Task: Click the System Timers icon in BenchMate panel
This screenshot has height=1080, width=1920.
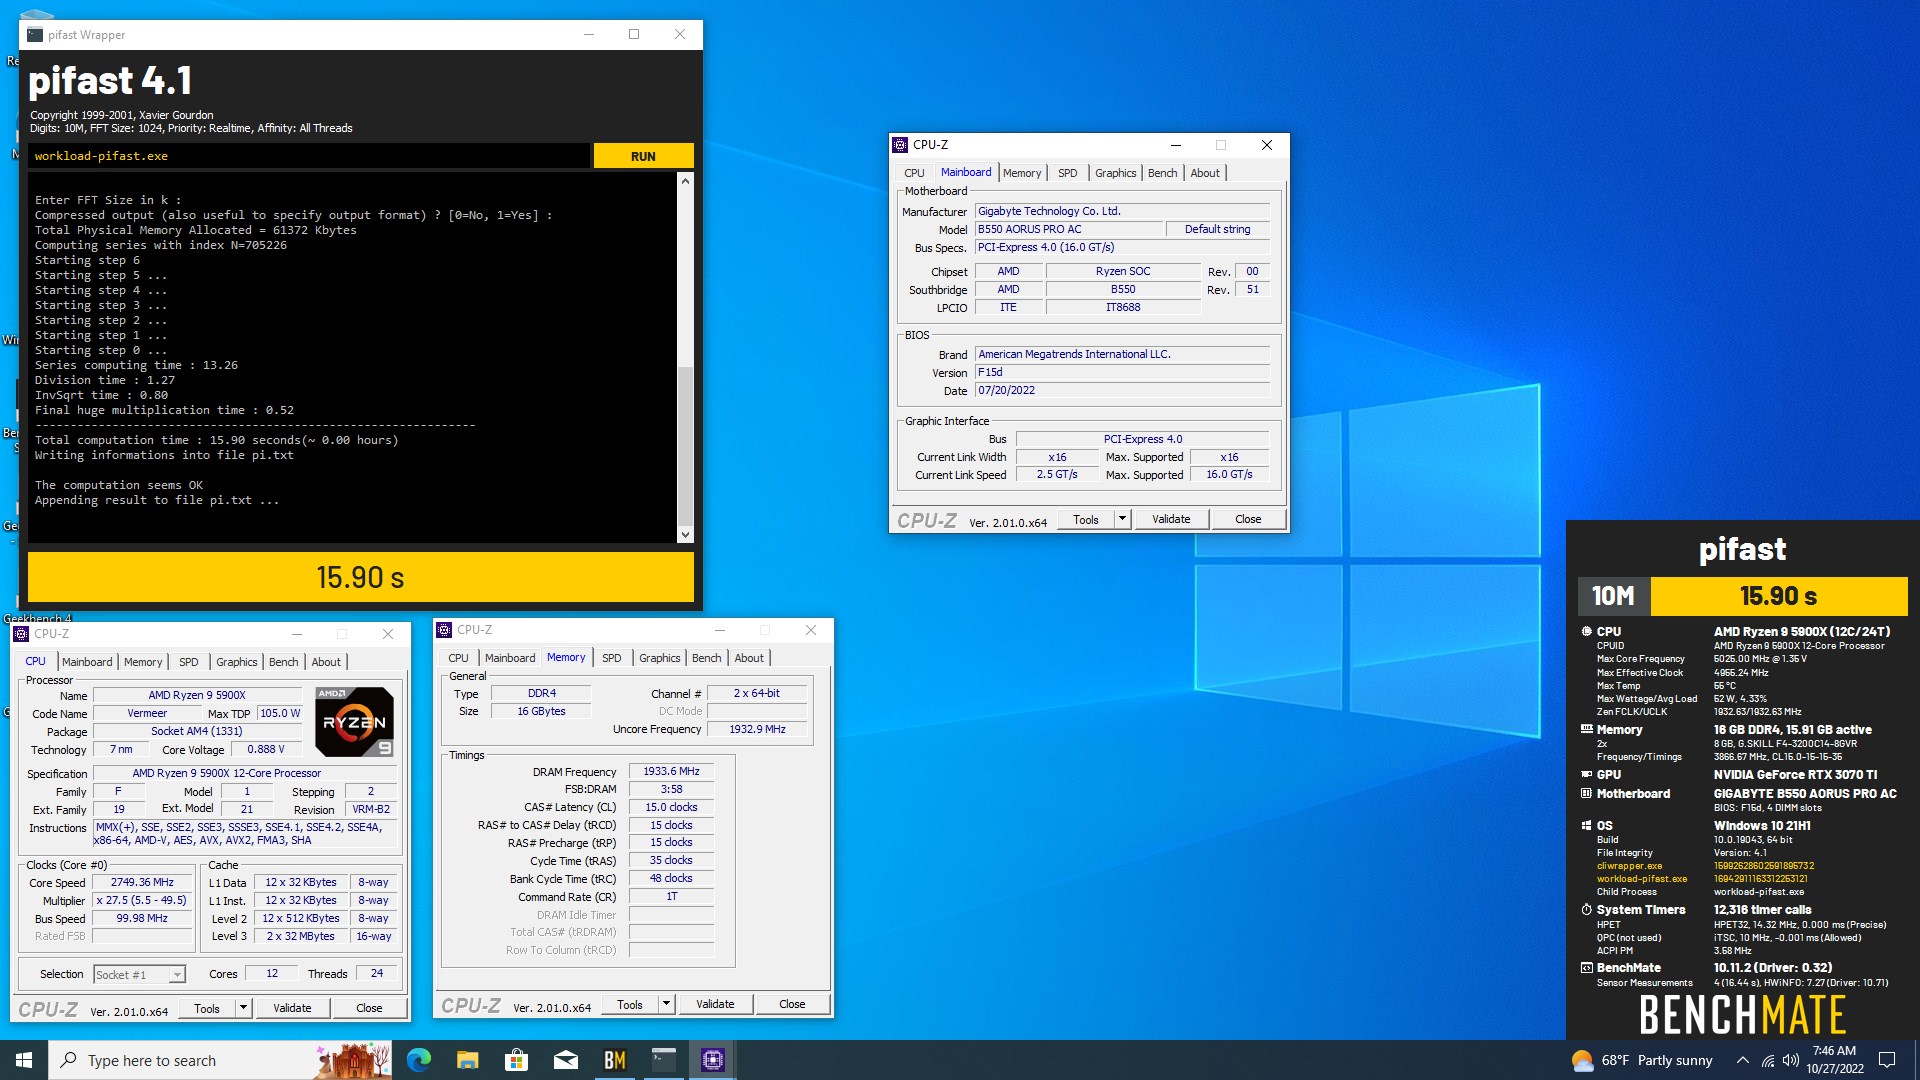Action: pos(1587,910)
